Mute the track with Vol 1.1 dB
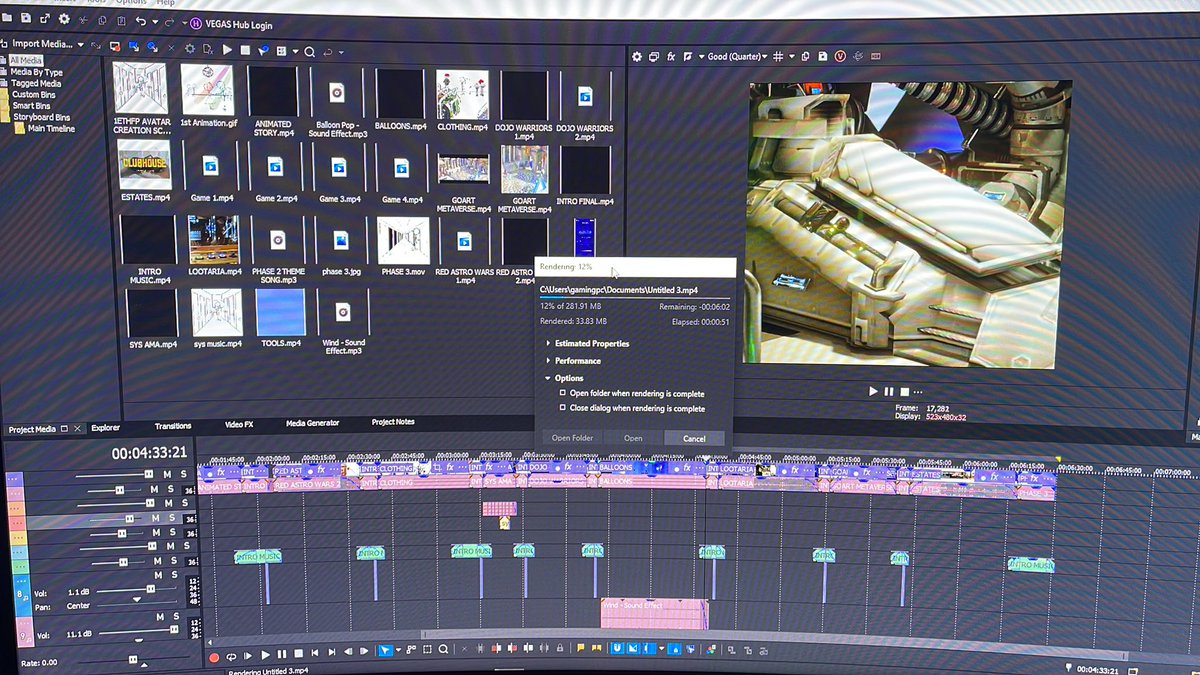Image resolution: width=1200 pixels, height=675 pixels. 158,575
